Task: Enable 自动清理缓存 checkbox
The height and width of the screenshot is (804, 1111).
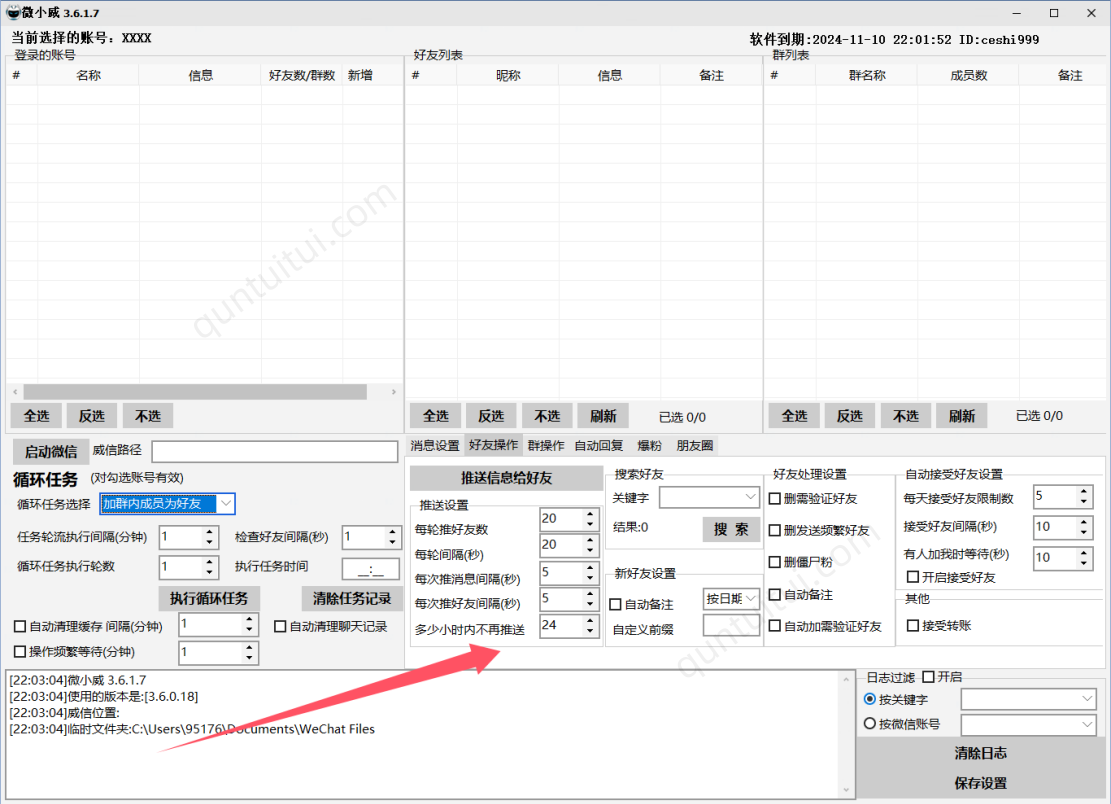Action: [x=20, y=626]
